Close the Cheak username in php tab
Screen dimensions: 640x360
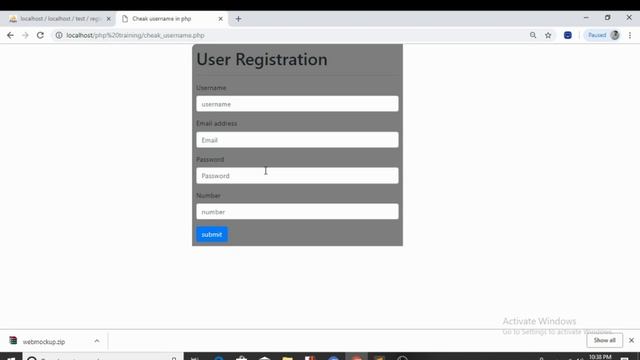(x=220, y=19)
